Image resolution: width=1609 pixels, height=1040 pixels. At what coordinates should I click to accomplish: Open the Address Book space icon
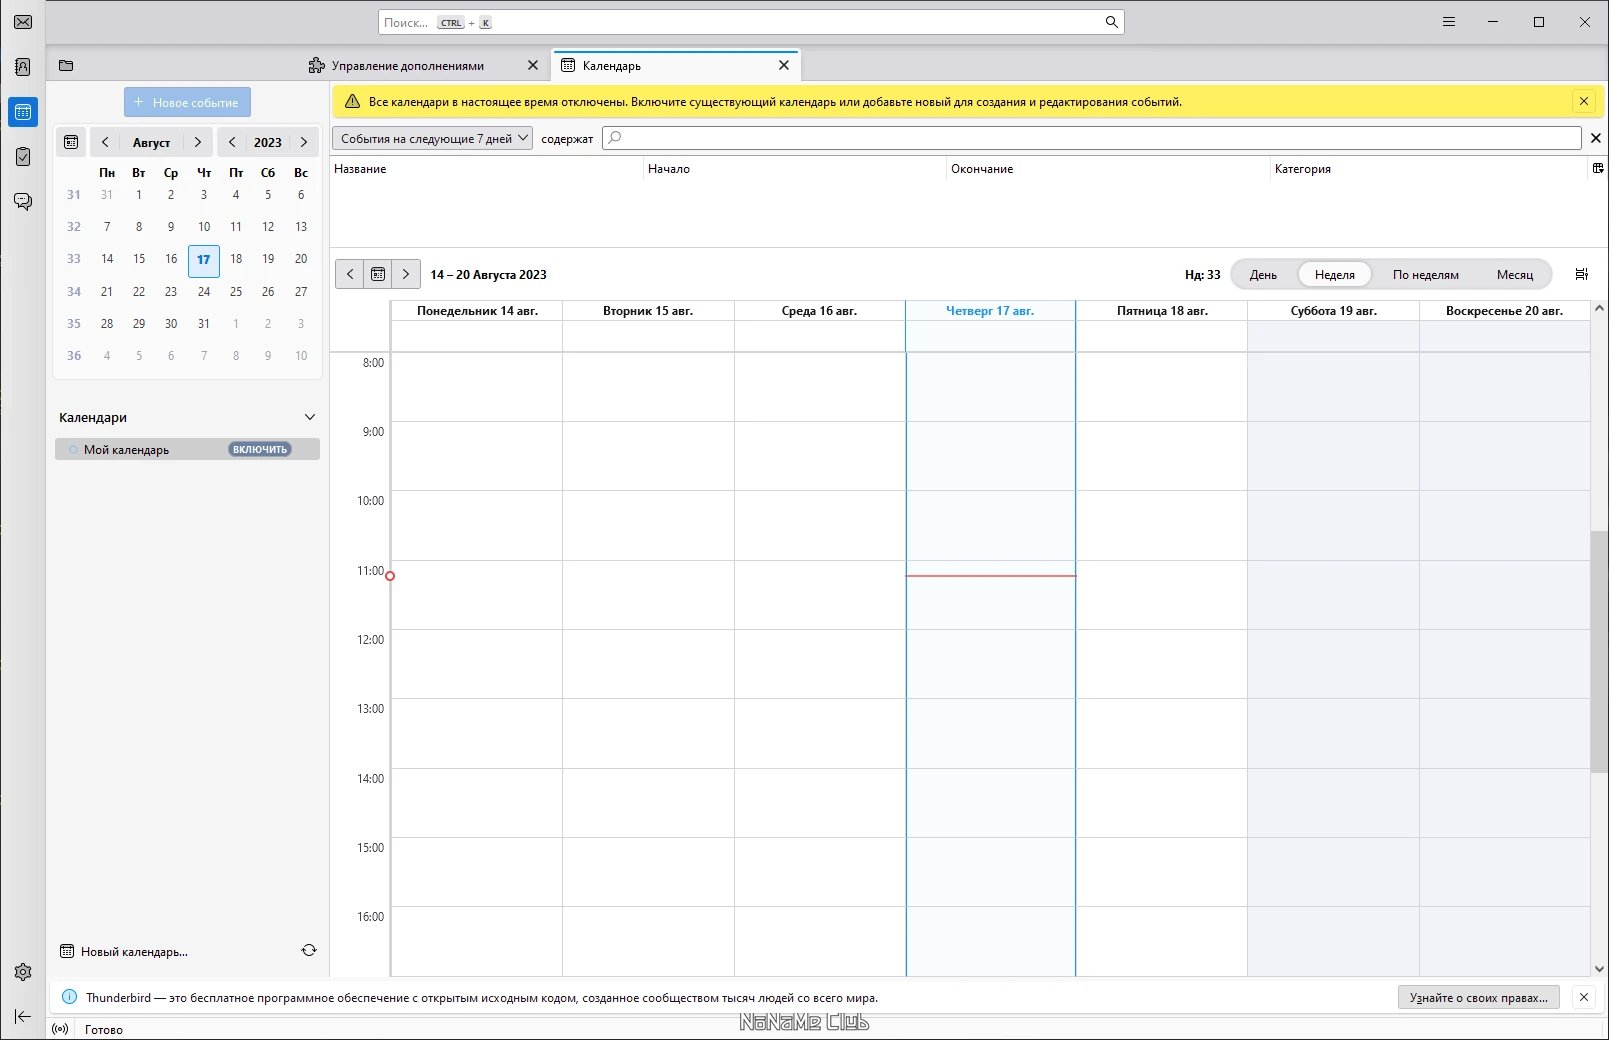[x=23, y=67]
